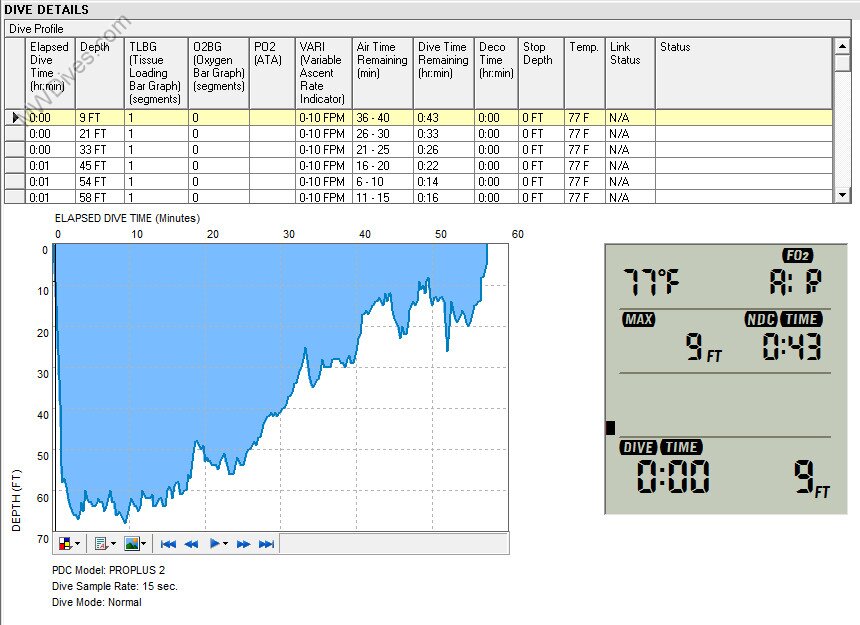
Task: Click the chart color options icon
Action: (66, 544)
